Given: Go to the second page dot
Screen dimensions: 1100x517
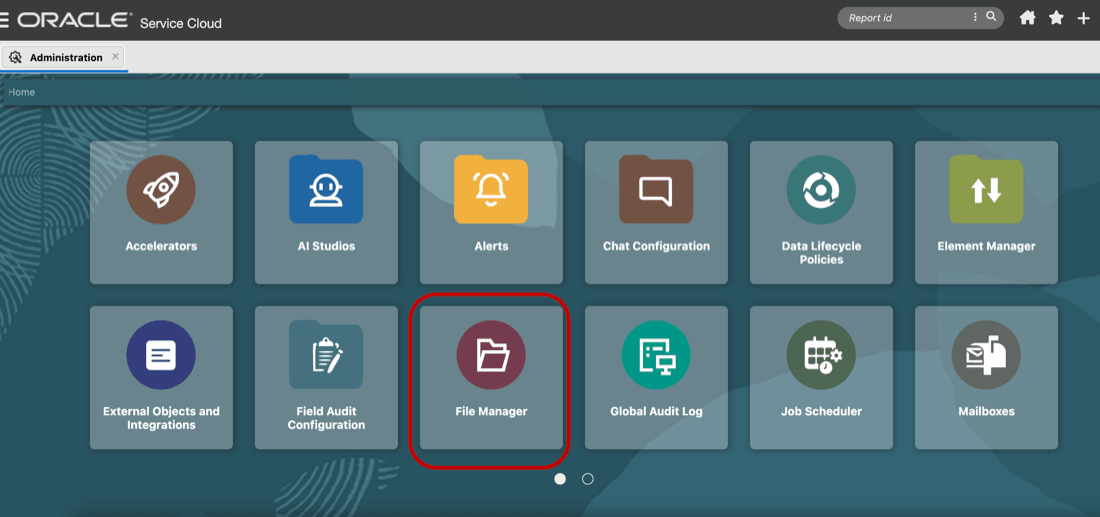Looking at the screenshot, I should click(588, 478).
